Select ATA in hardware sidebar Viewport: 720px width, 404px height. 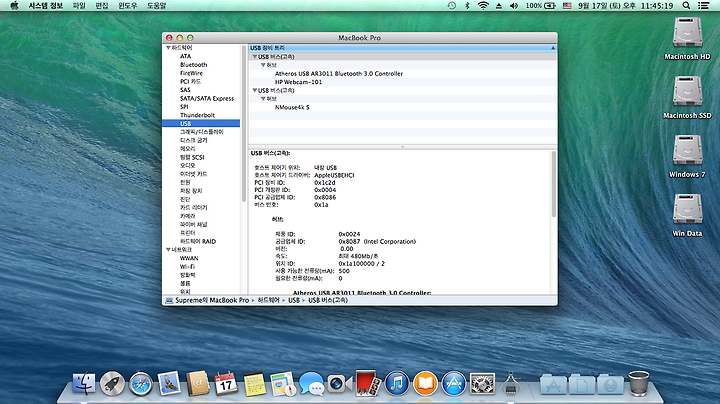(x=186, y=56)
